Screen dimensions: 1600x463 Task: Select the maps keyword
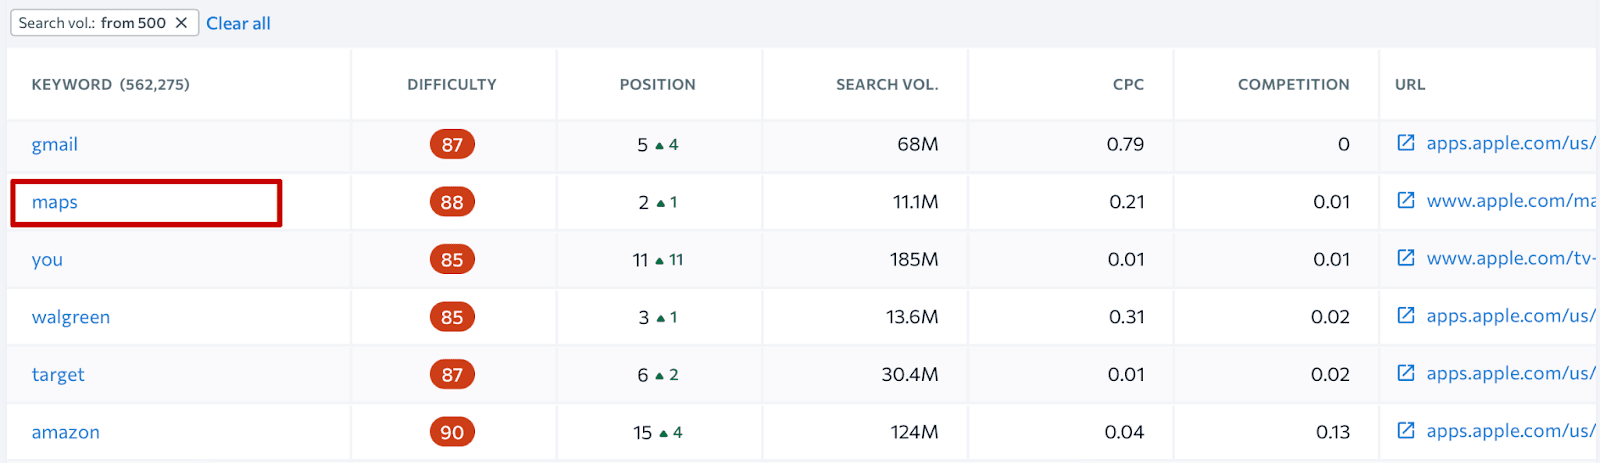coord(55,202)
